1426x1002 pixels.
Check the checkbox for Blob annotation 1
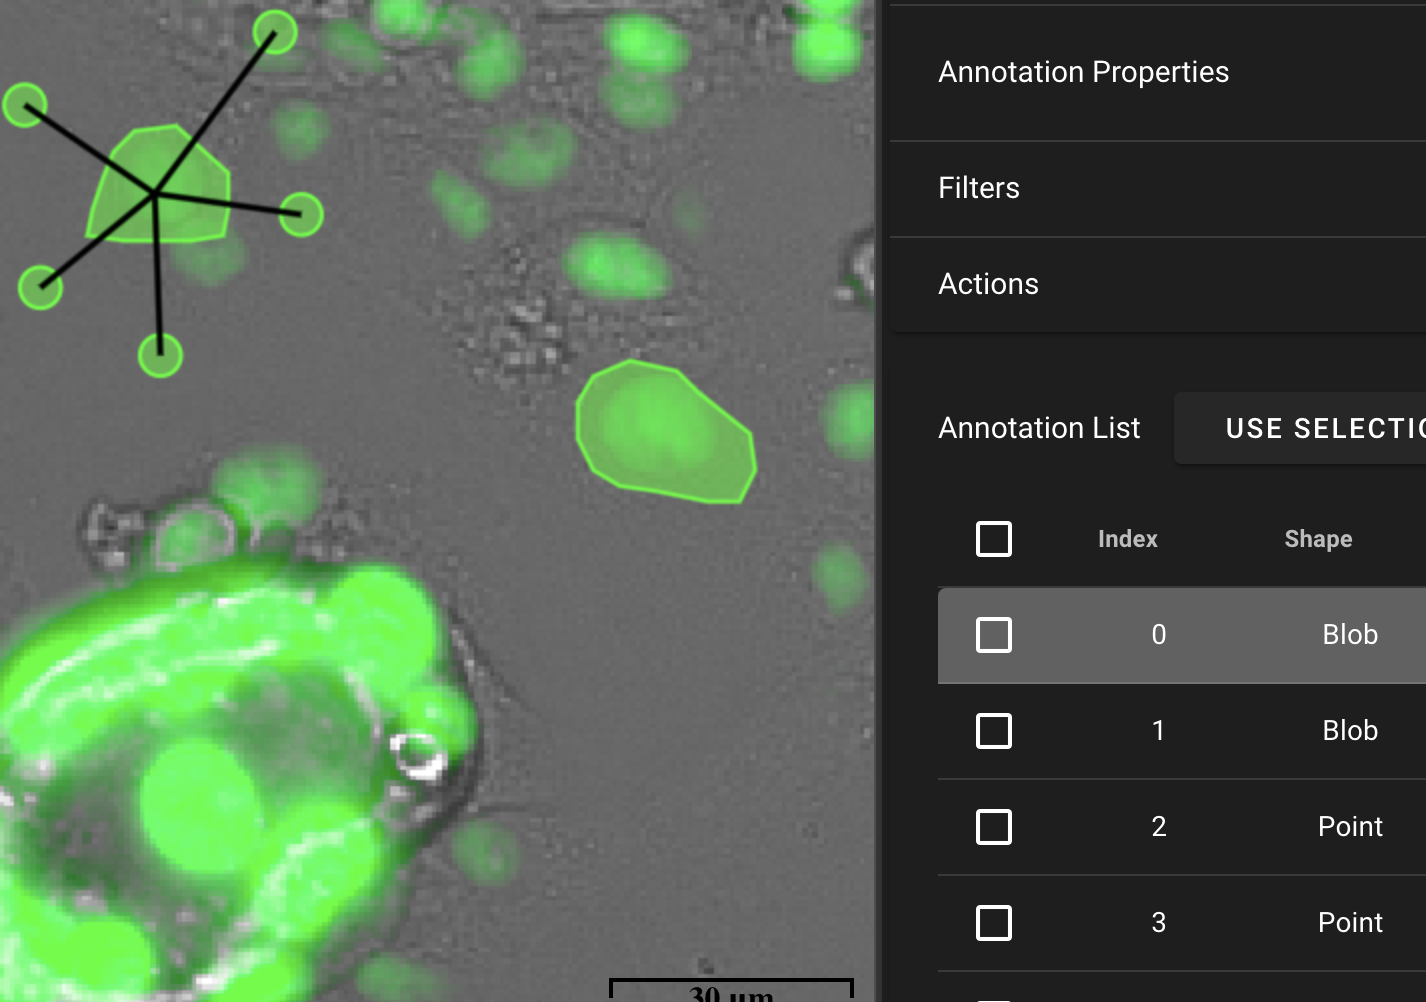click(994, 731)
